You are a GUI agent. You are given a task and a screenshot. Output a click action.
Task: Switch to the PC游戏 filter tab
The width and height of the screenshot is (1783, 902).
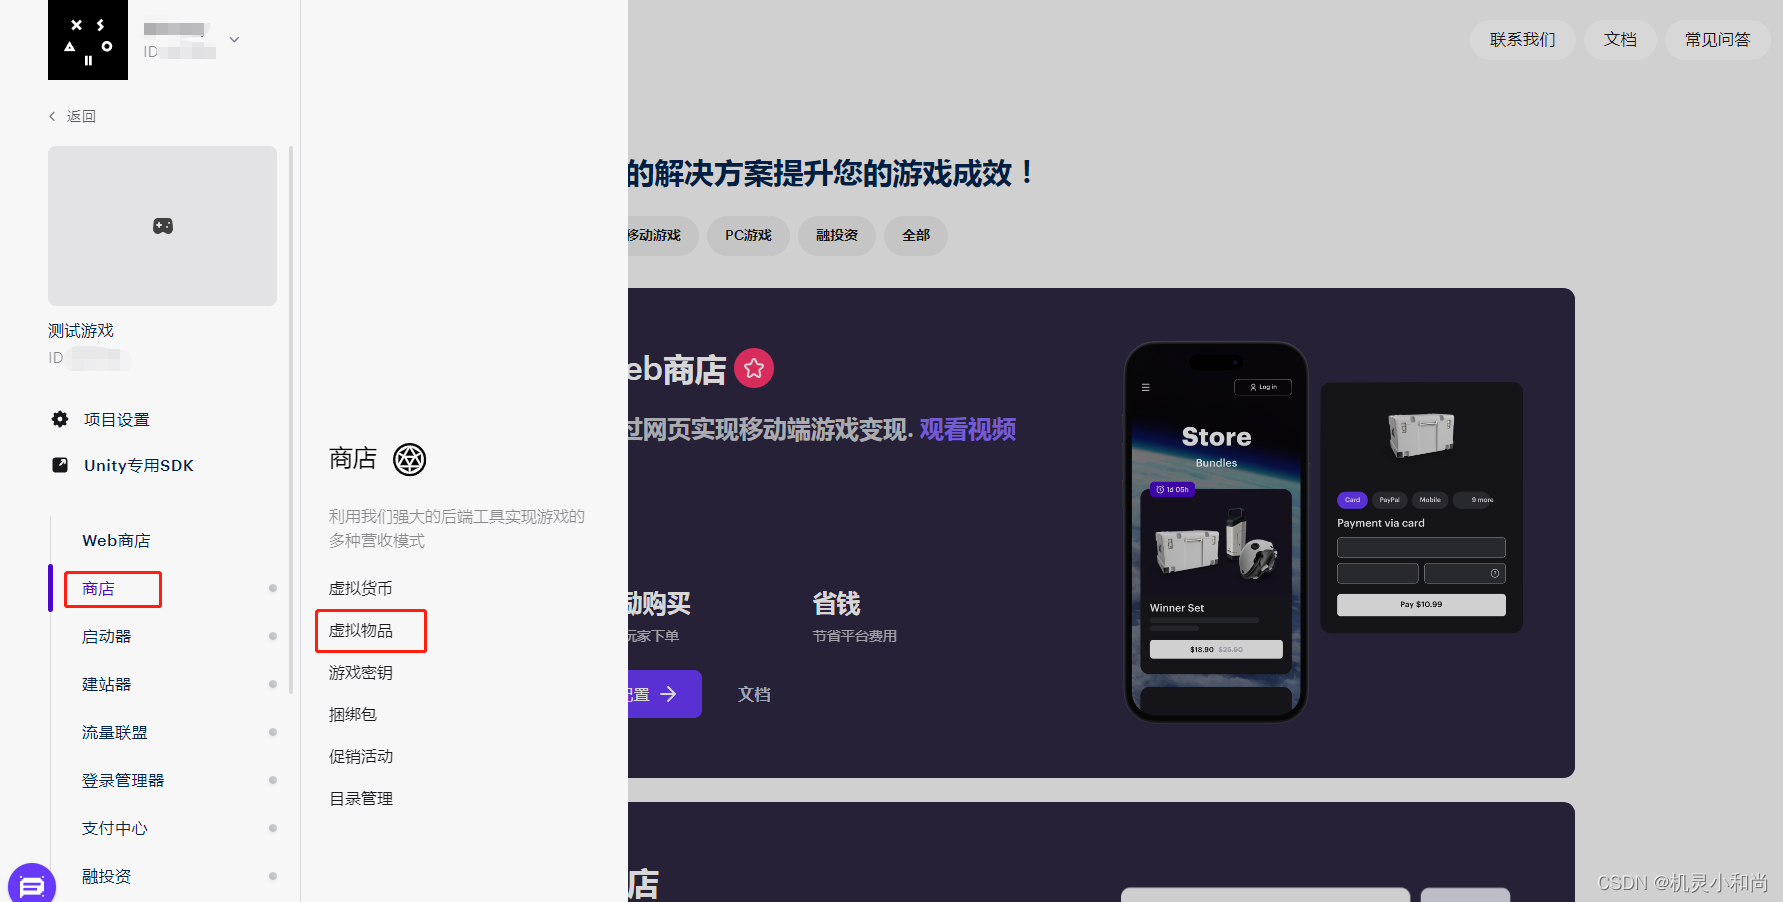click(x=748, y=236)
